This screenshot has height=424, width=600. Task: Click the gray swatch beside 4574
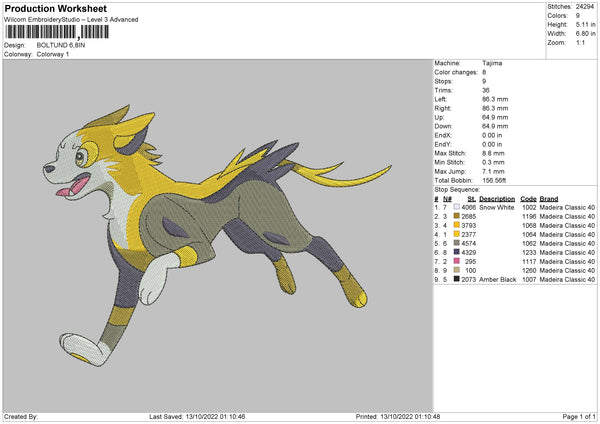(x=457, y=243)
